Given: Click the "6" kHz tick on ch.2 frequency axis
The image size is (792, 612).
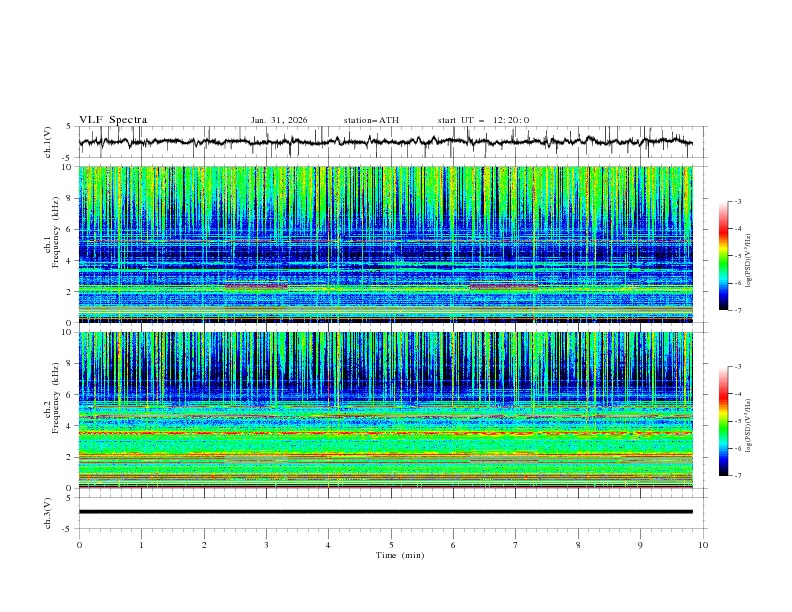Looking at the screenshot, I should (x=70, y=394).
